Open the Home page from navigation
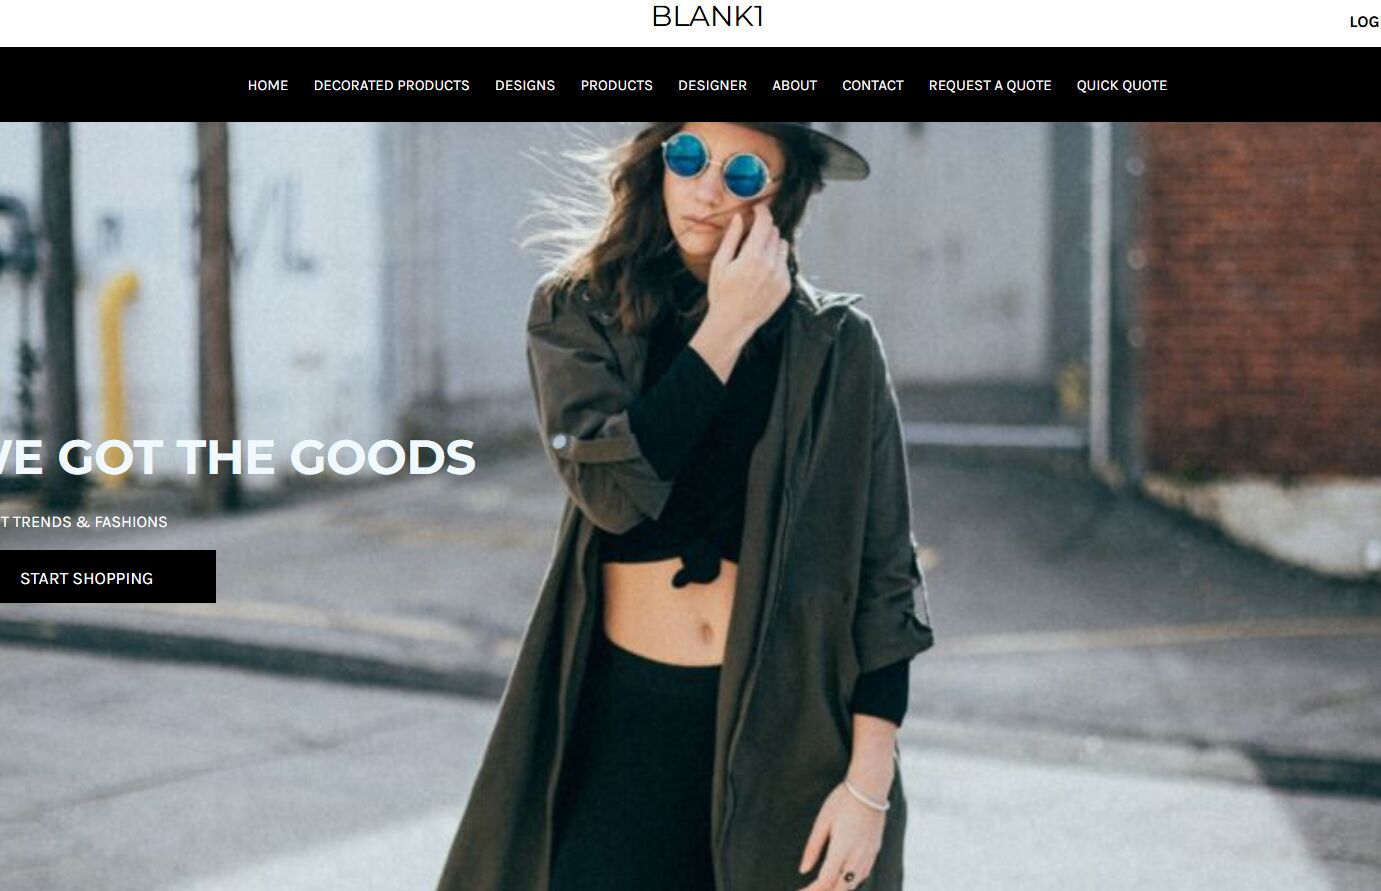 point(268,85)
